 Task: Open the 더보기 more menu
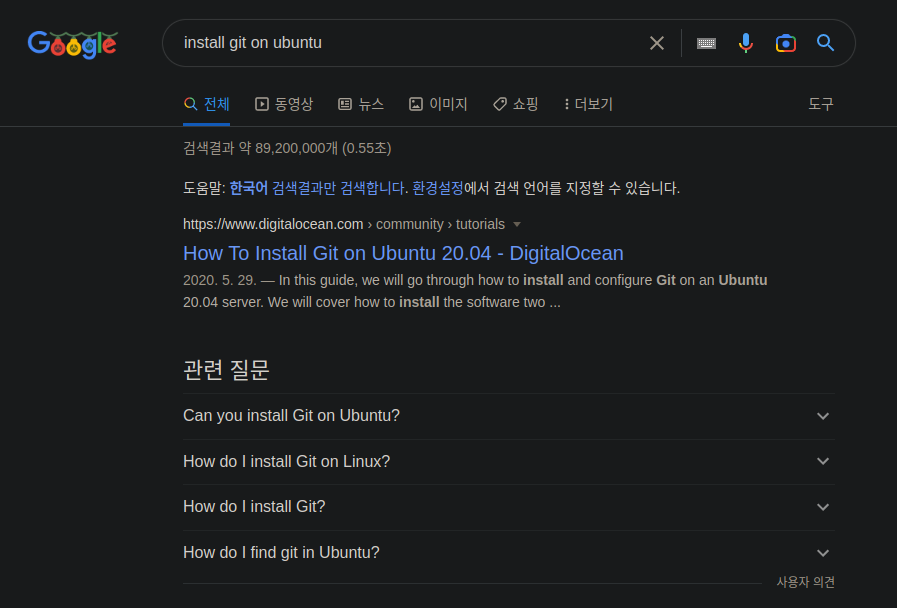pos(588,104)
